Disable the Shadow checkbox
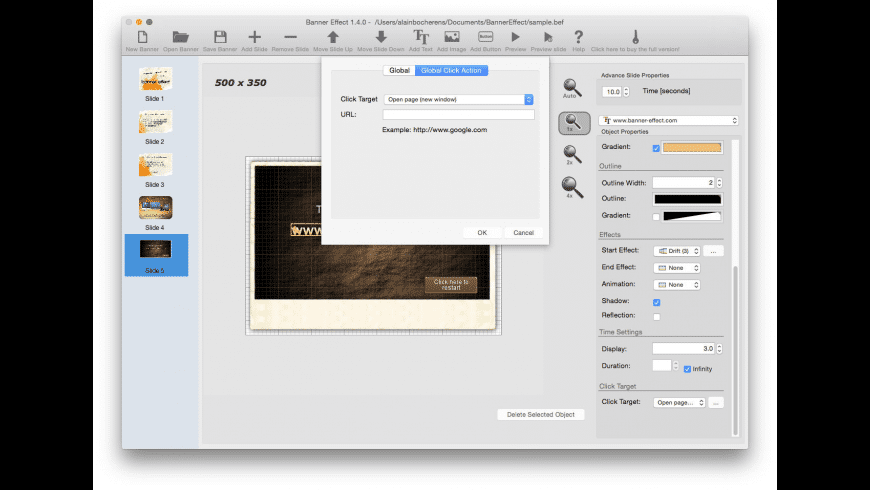The width and height of the screenshot is (870, 490). click(656, 302)
